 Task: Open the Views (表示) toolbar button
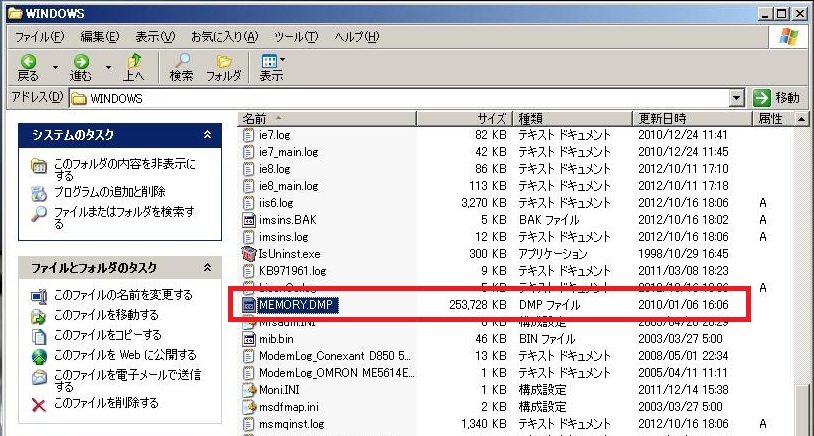(x=272, y=68)
